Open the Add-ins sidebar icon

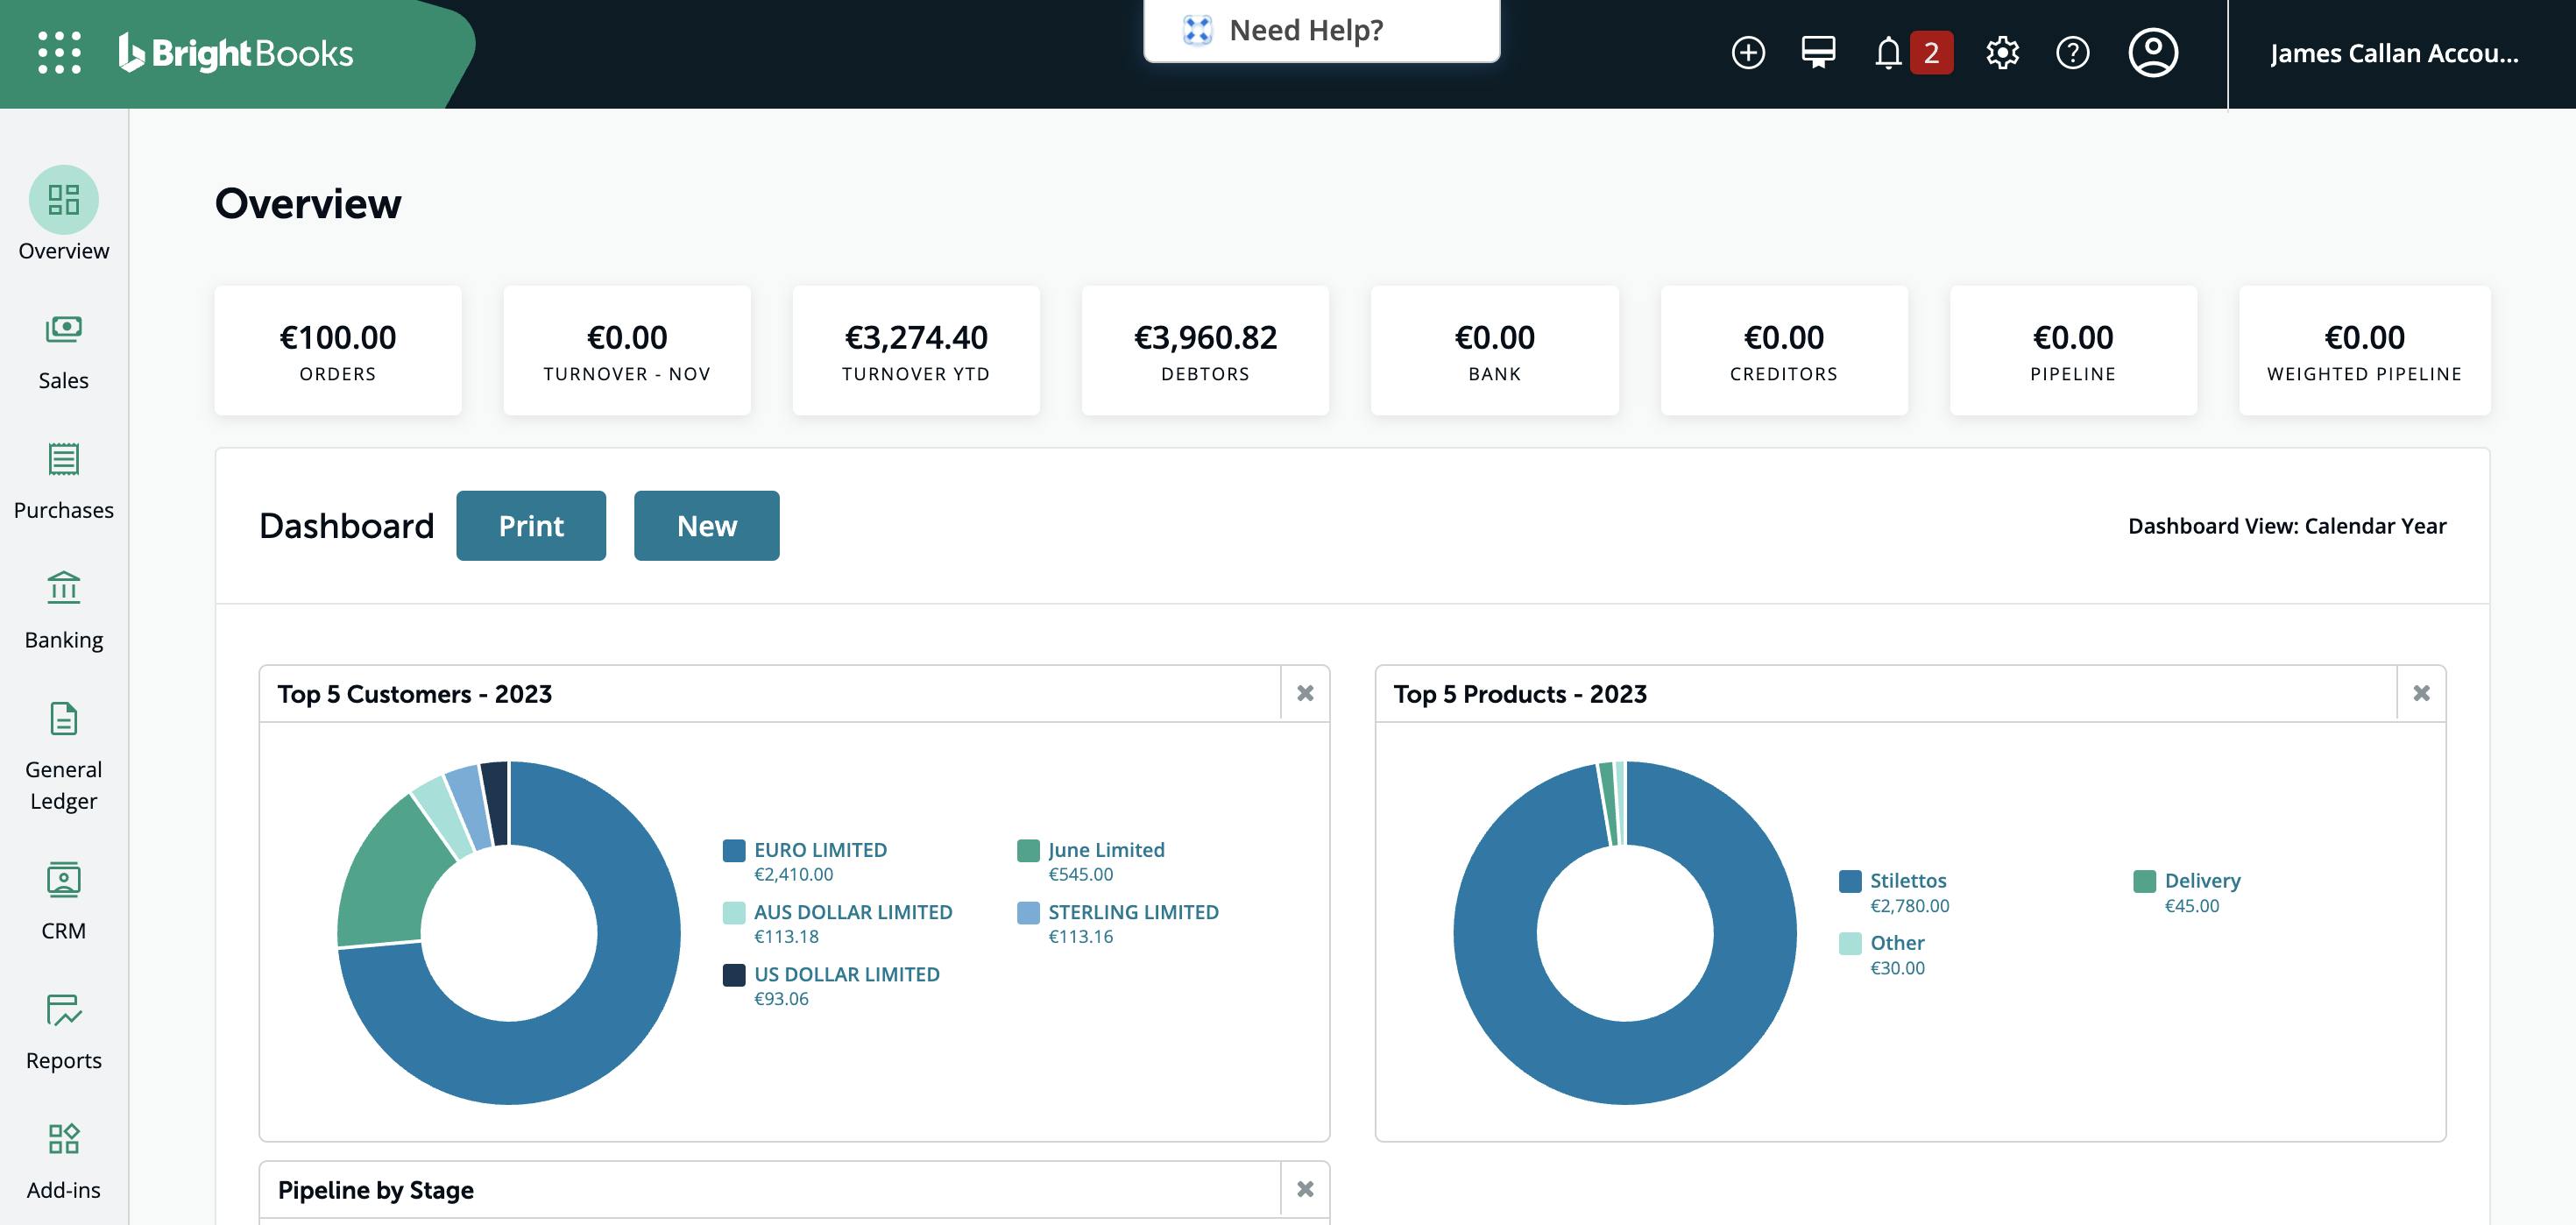[64, 1138]
